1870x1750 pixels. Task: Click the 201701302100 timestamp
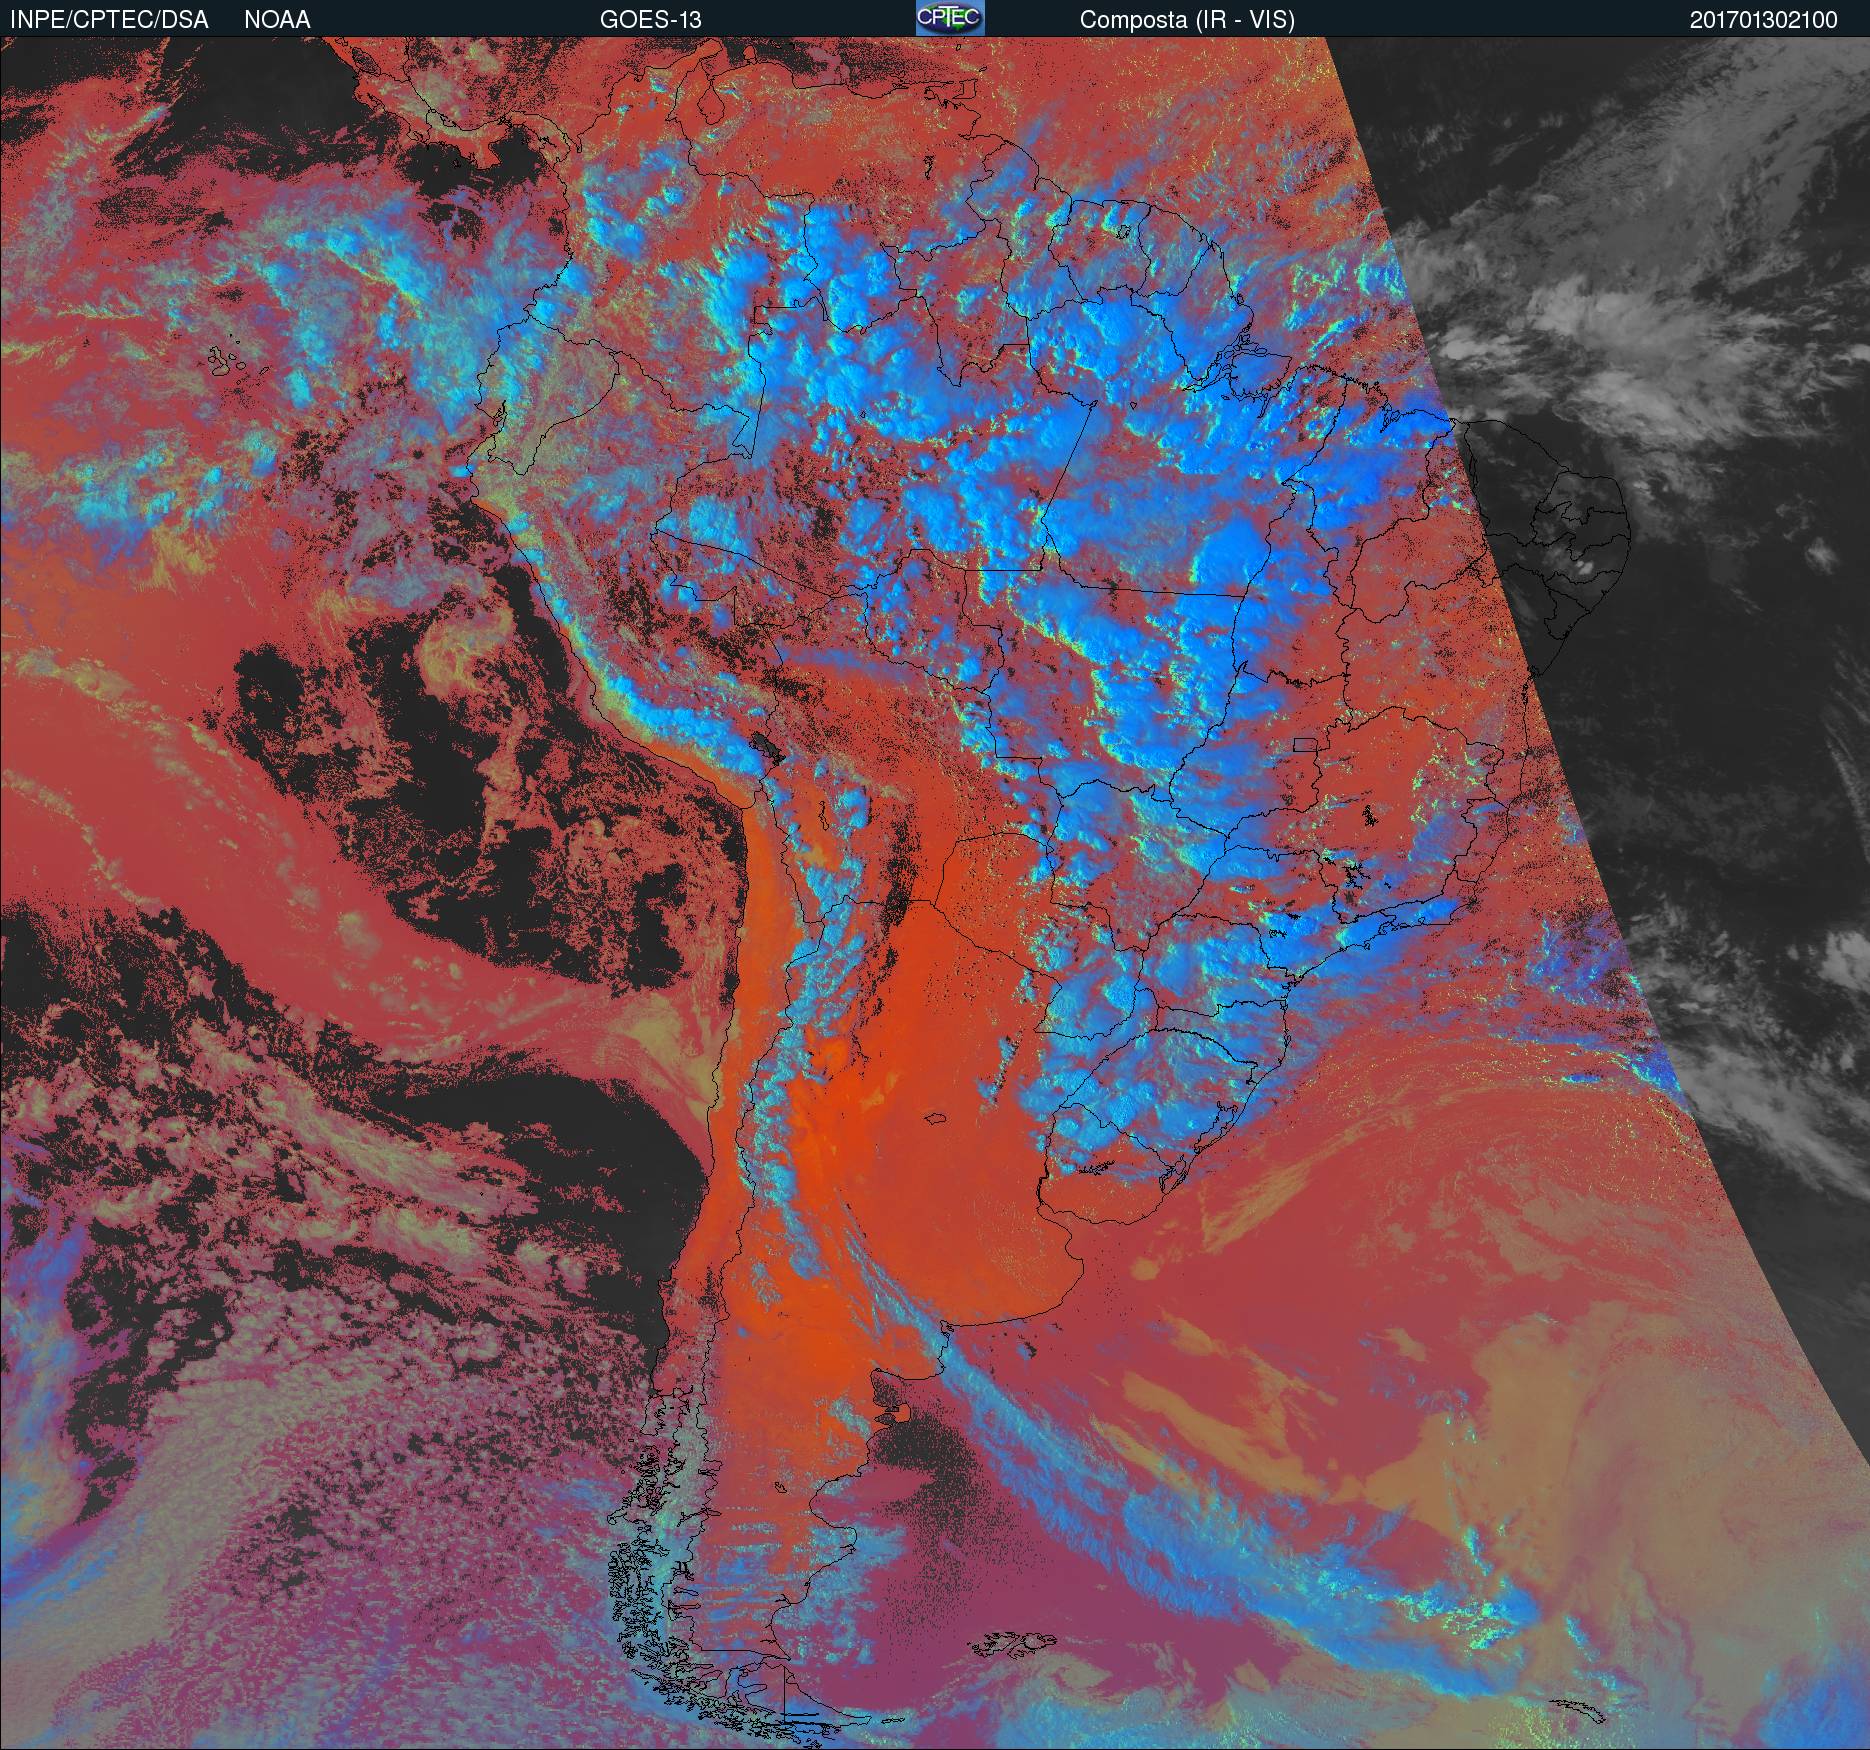(x=1764, y=20)
